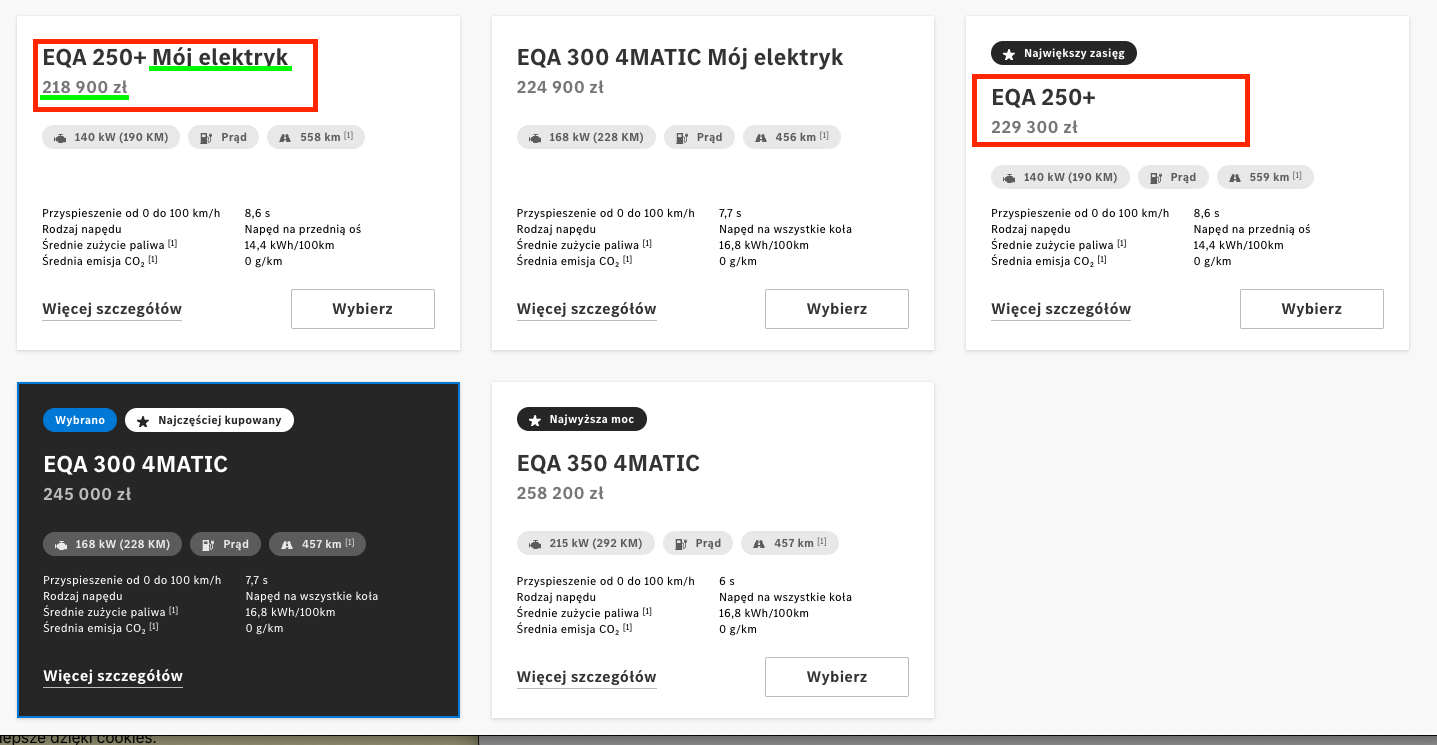This screenshot has width=1437, height=745.
Task: Click the 558 km range chip
Action: pos(316,137)
